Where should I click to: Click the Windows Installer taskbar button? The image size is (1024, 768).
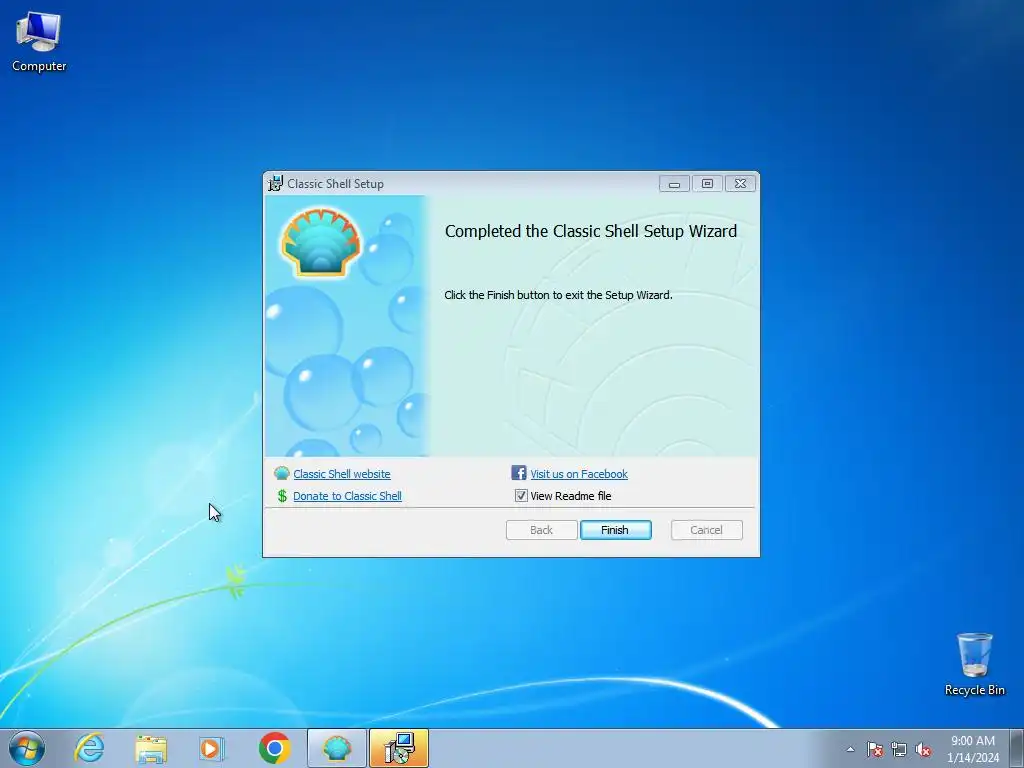pyautogui.click(x=399, y=748)
